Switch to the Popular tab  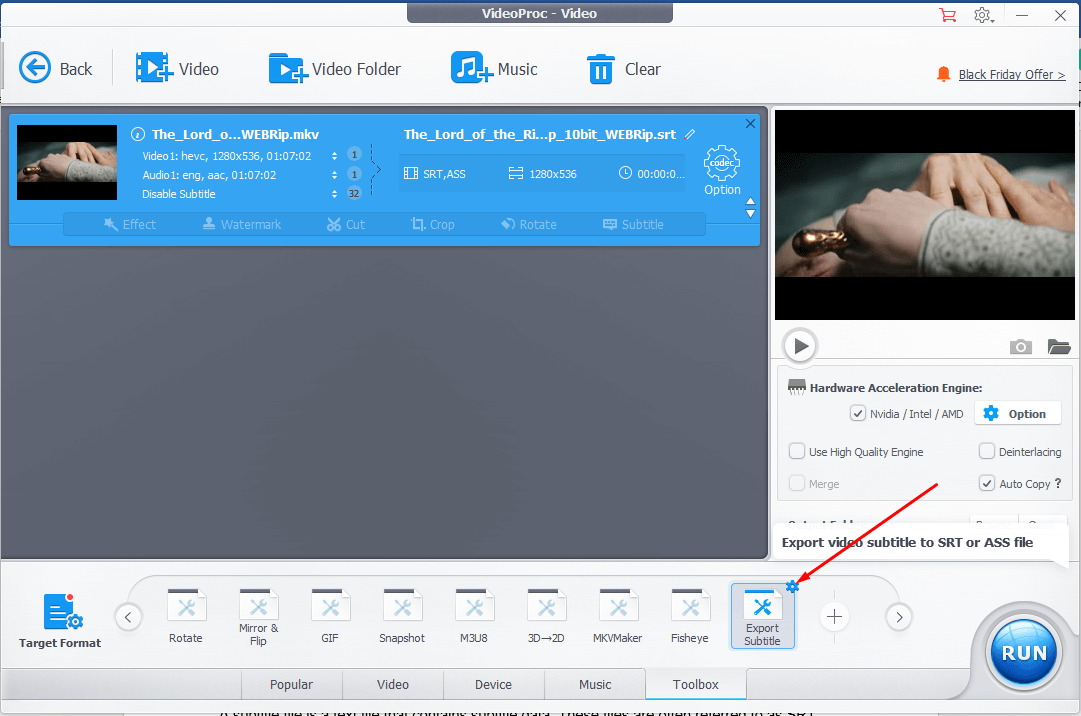point(291,685)
